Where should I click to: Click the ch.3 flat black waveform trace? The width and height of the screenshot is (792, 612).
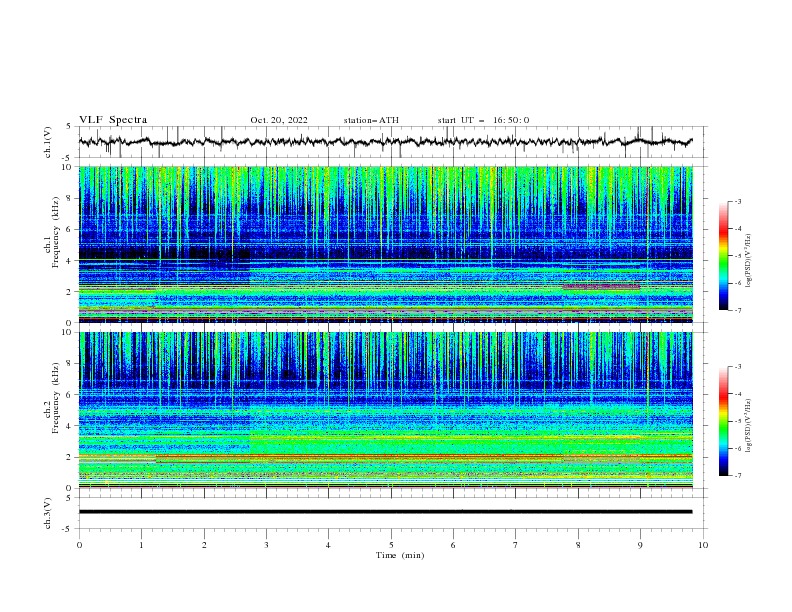(x=385, y=512)
